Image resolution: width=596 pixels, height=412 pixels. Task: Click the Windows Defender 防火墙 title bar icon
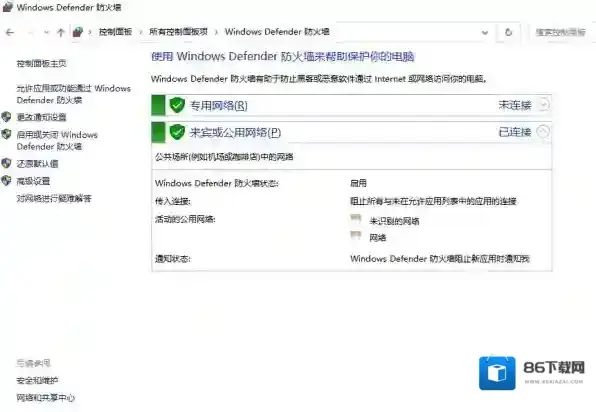[x=8, y=7]
